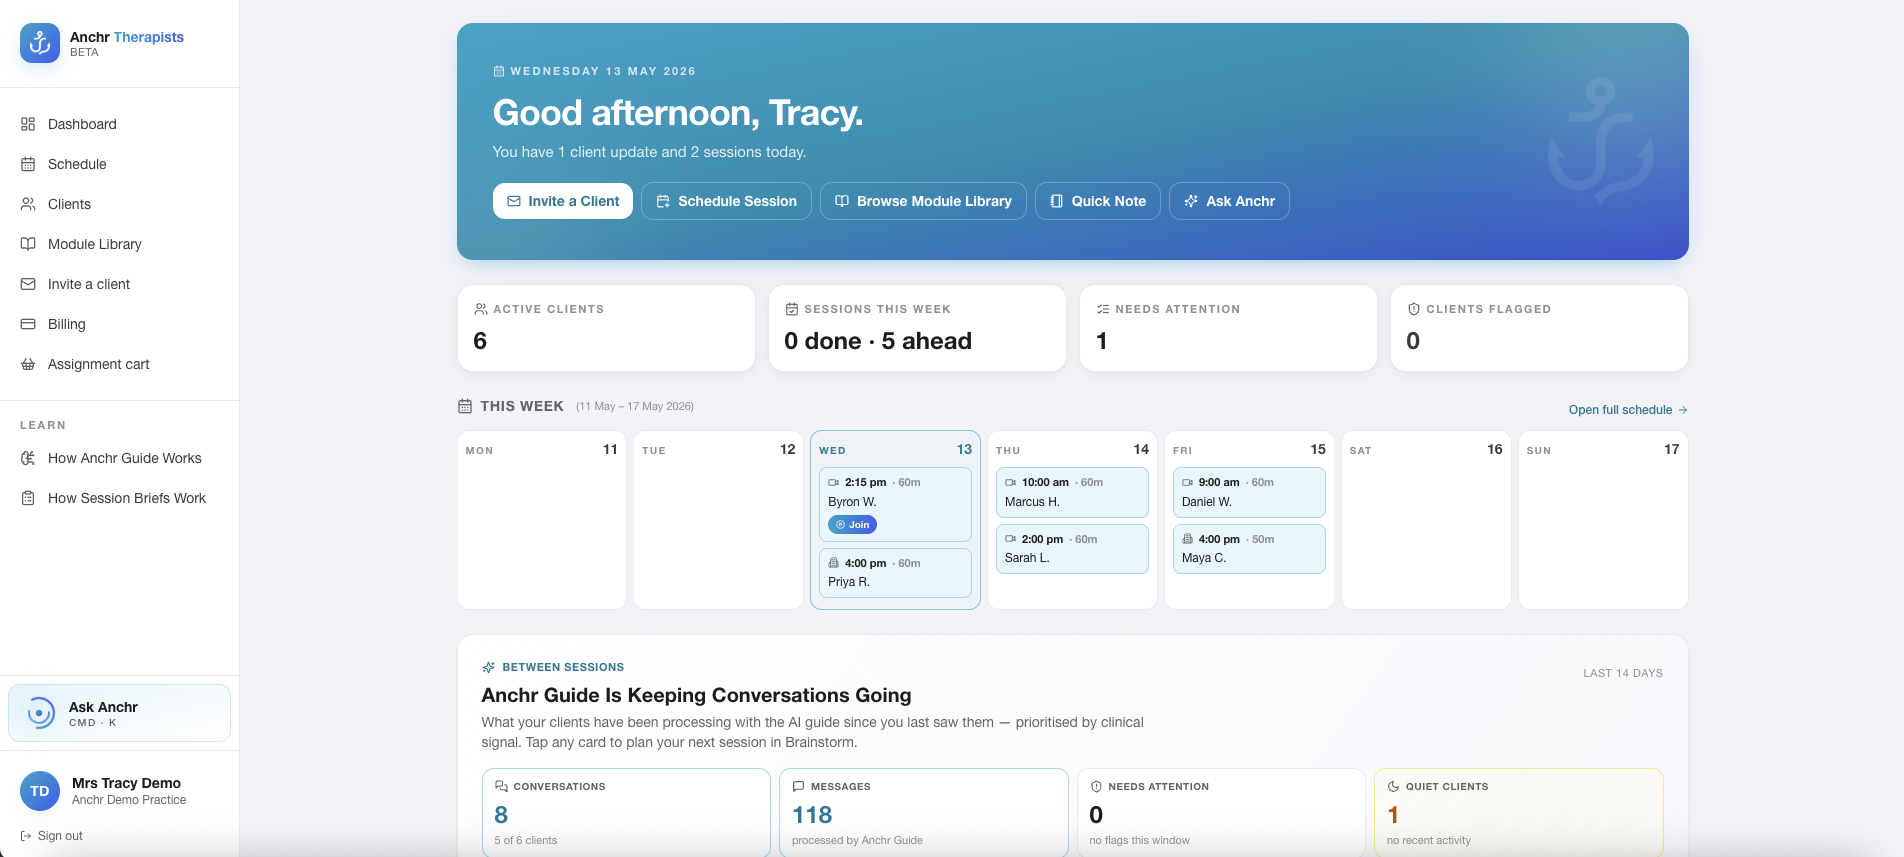Click the "WEDNESDAY 13 MAY 2026" date label
Image resolution: width=1904 pixels, height=857 pixels.
click(603, 71)
